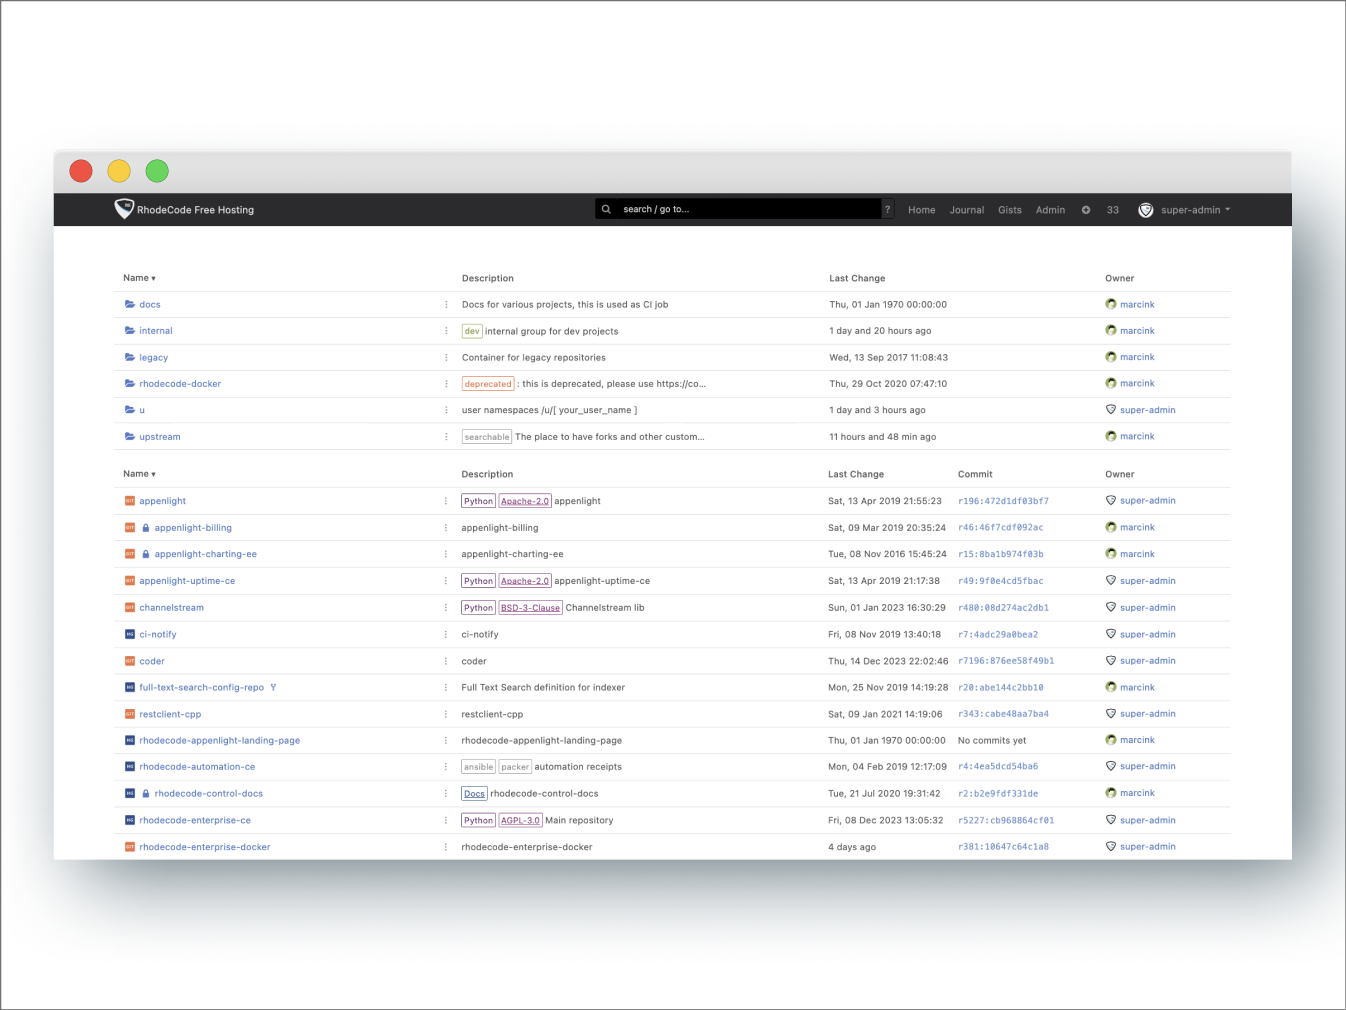Screen dimensions: 1346x1010
Task: Click the folder icon beside the legacy group
Action: tap(129, 357)
